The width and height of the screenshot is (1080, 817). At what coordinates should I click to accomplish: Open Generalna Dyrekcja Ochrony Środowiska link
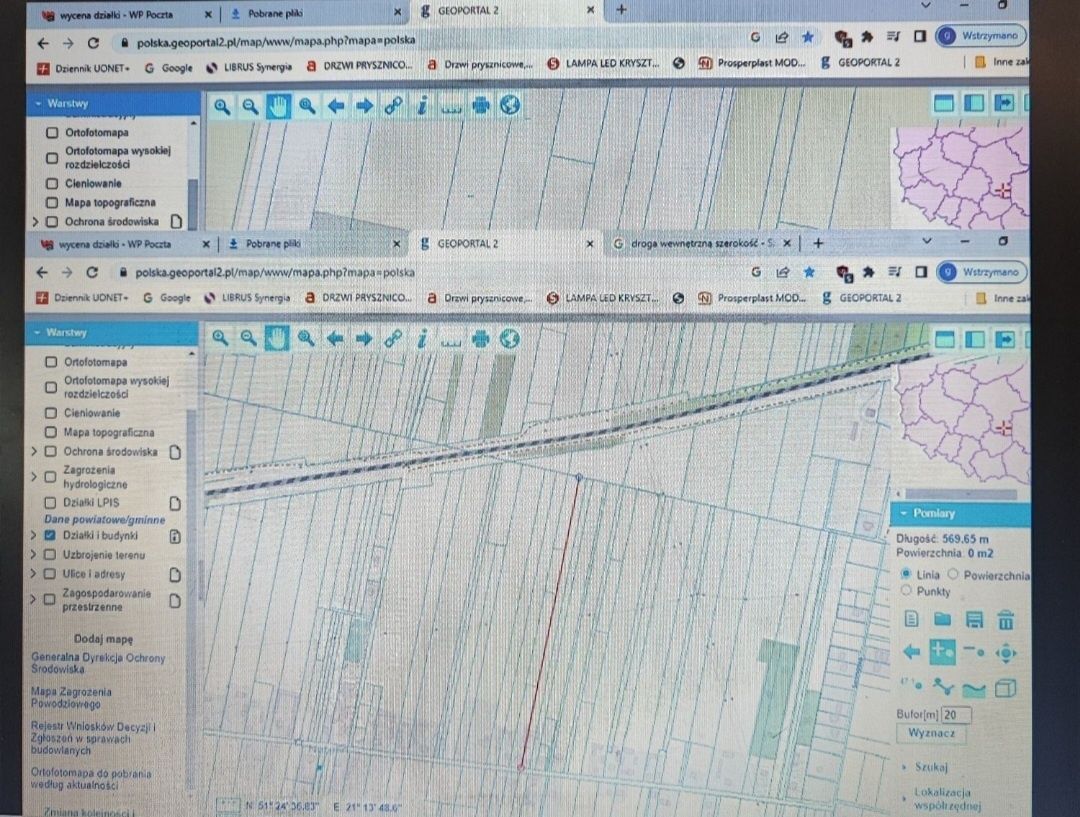[x=98, y=663]
